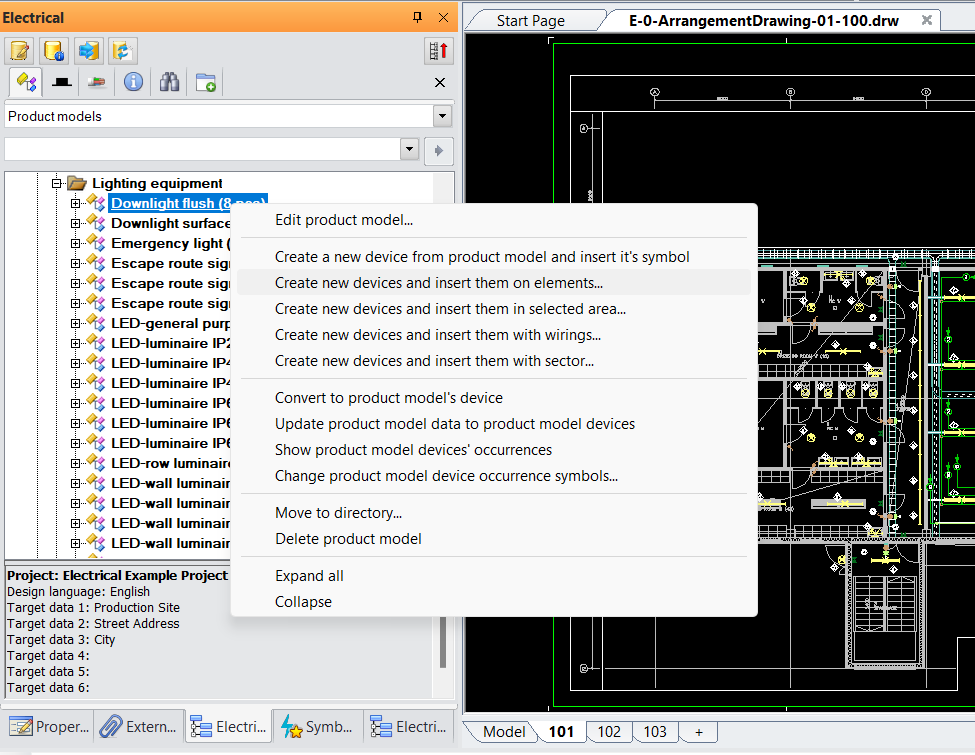Click the add new folder icon

pos(206,82)
